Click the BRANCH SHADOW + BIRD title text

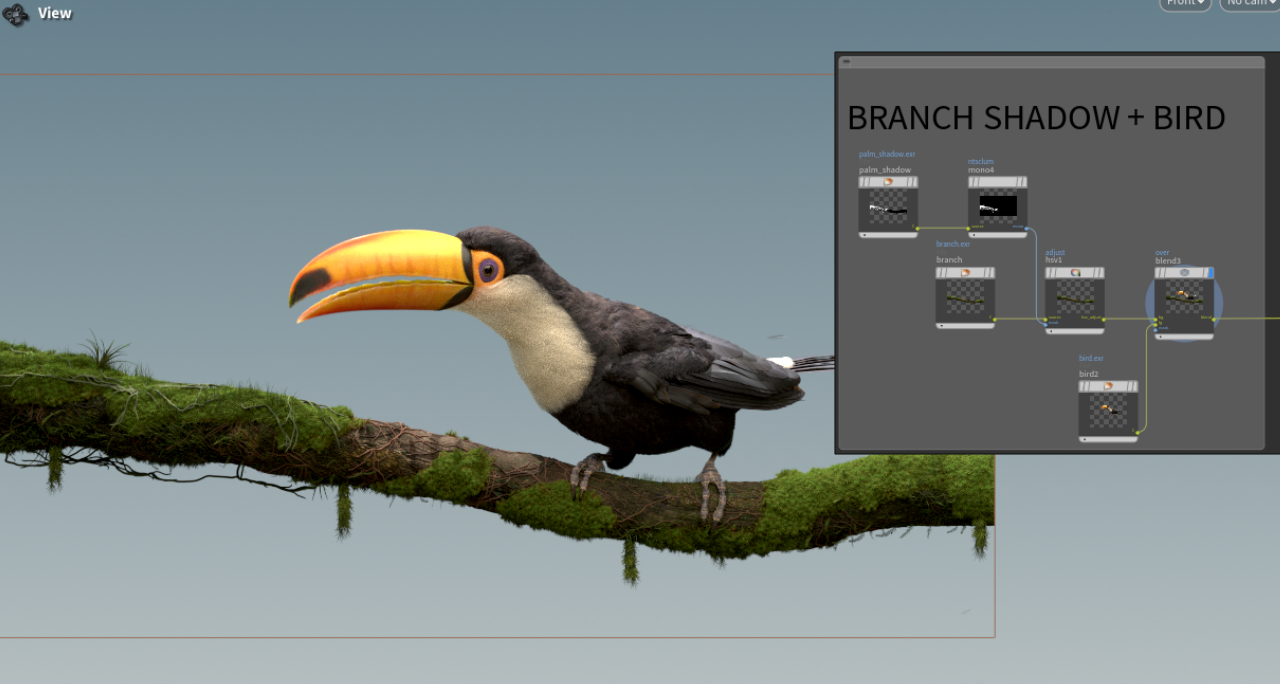tap(1036, 118)
